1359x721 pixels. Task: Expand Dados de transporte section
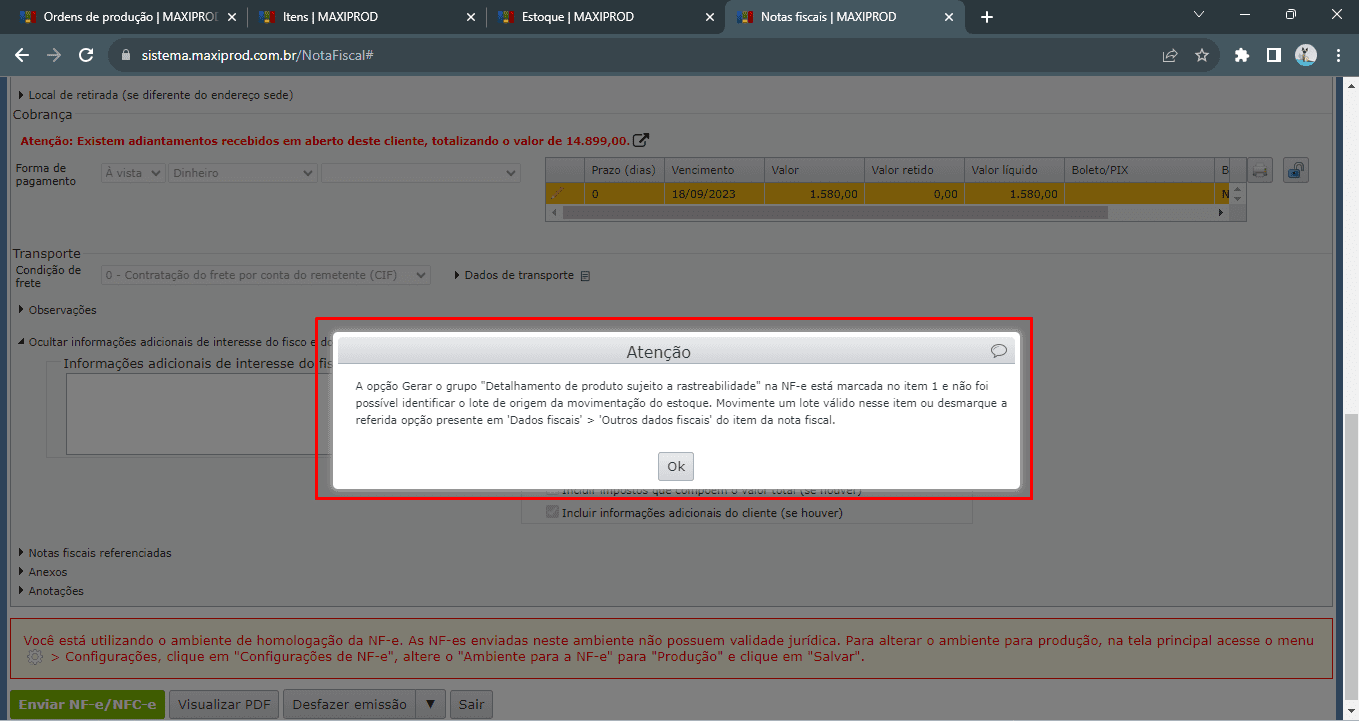[513, 275]
